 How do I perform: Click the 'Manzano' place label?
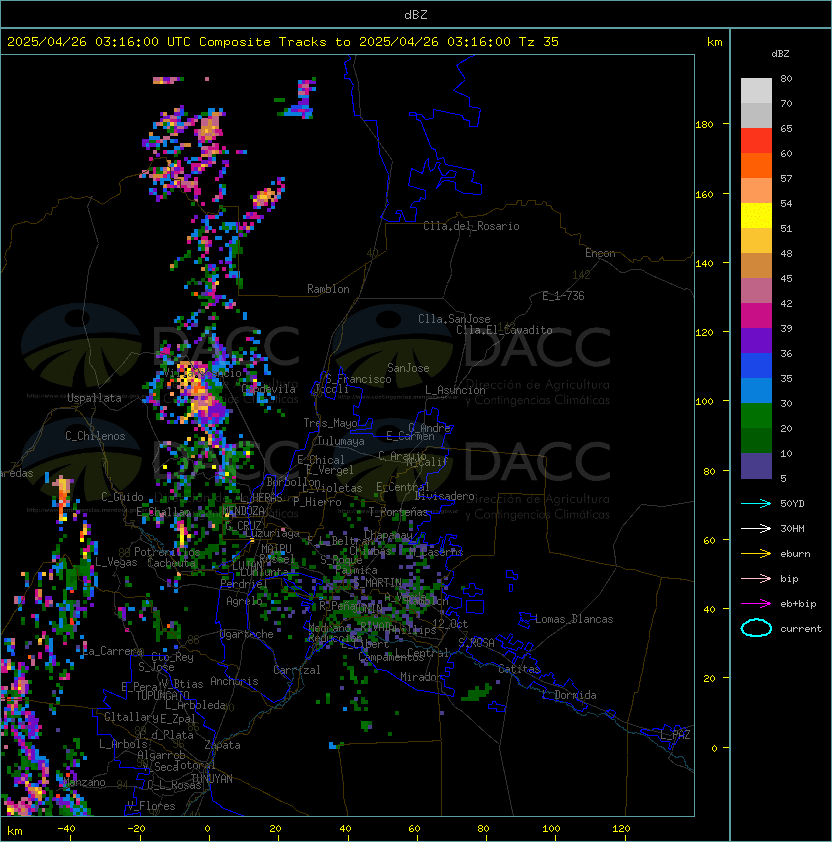tap(84, 782)
